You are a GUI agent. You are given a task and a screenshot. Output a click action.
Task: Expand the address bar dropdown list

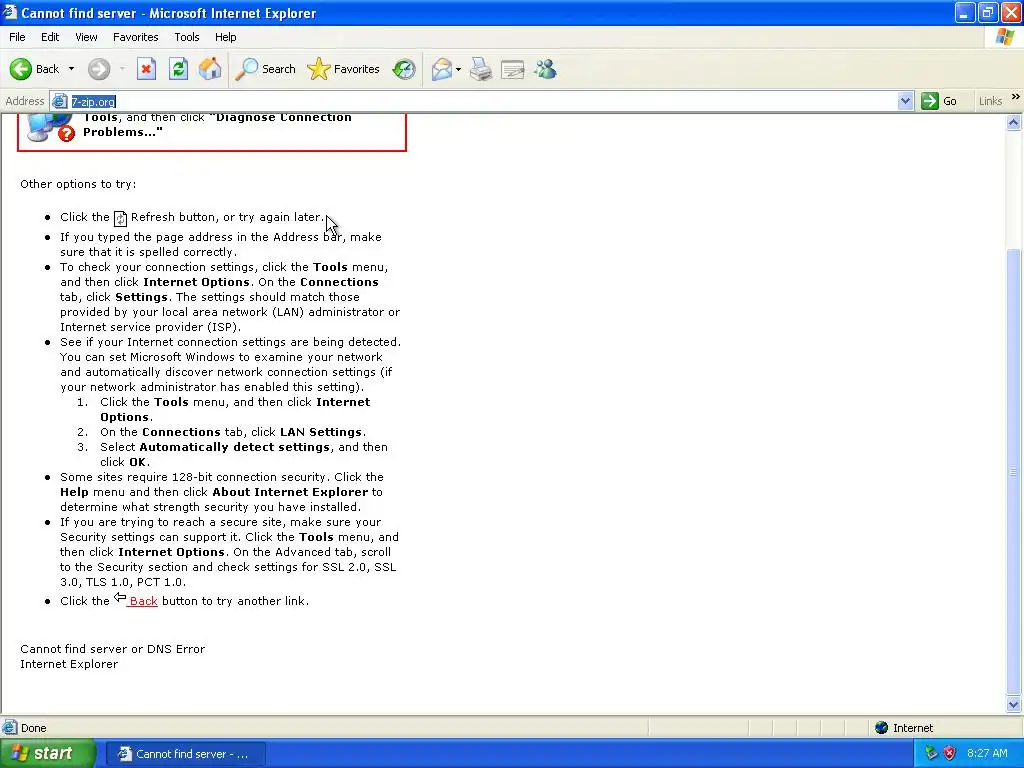(x=905, y=101)
